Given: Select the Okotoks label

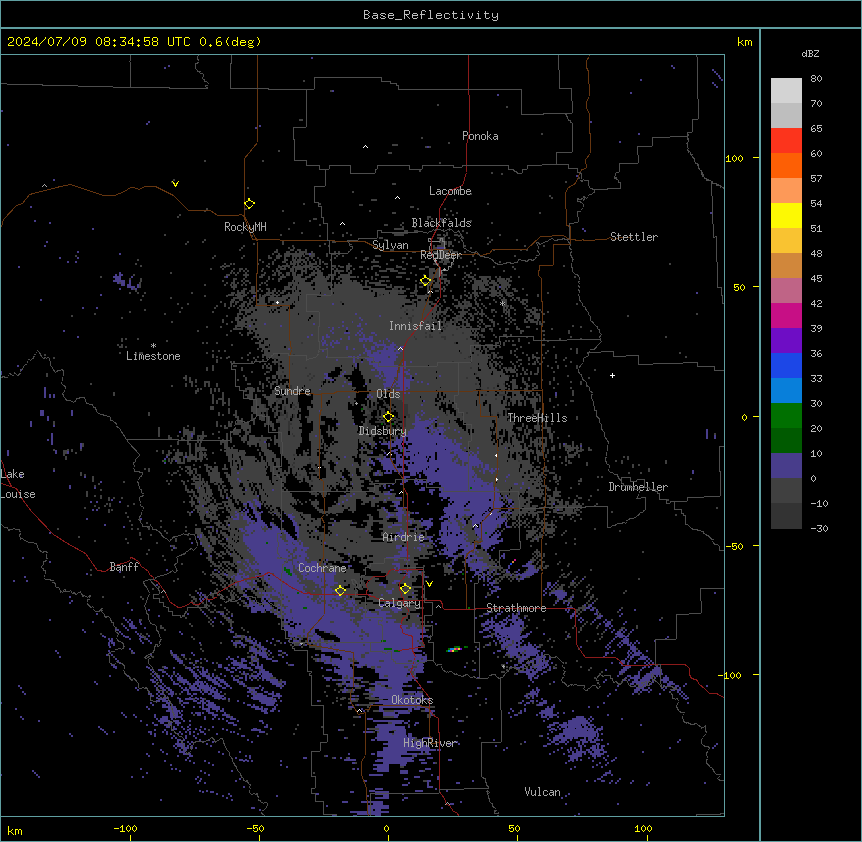Looking at the screenshot, I should point(412,700).
